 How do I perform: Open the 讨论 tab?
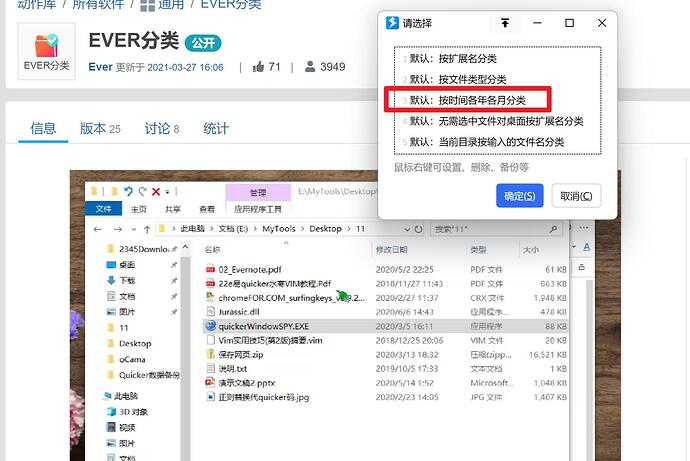pyautogui.click(x=161, y=128)
